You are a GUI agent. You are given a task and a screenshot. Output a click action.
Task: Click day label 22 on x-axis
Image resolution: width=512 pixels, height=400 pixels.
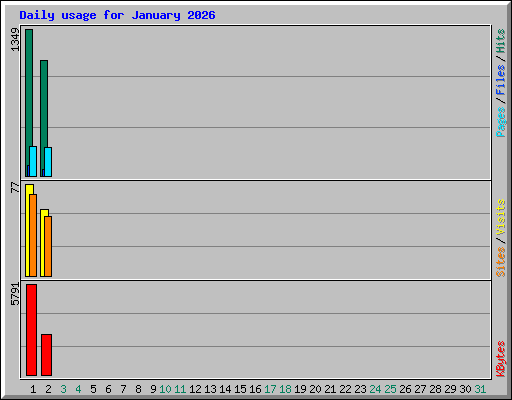tap(345, 389)
